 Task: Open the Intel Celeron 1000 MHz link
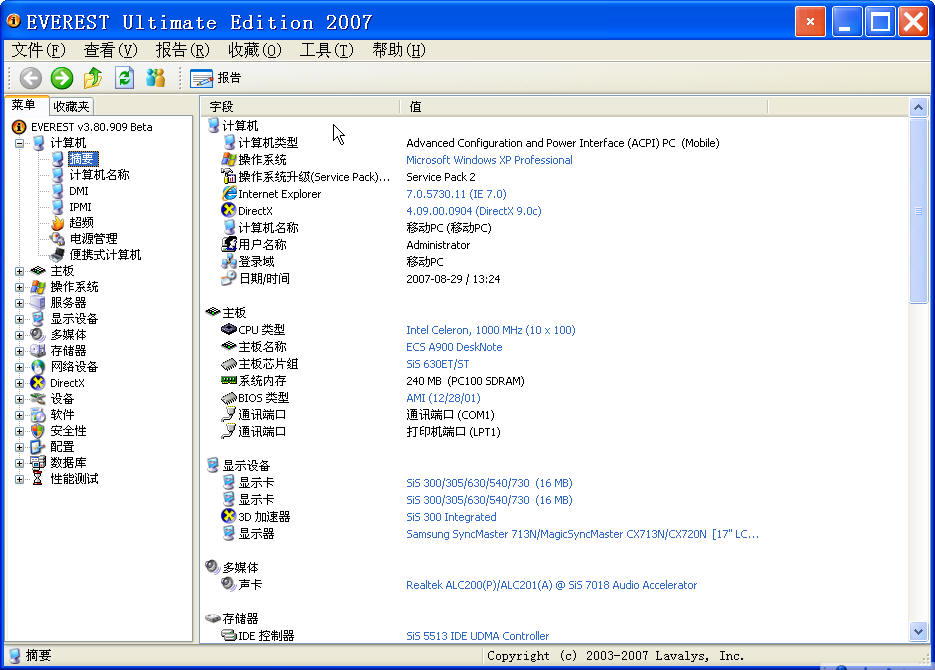490,330
